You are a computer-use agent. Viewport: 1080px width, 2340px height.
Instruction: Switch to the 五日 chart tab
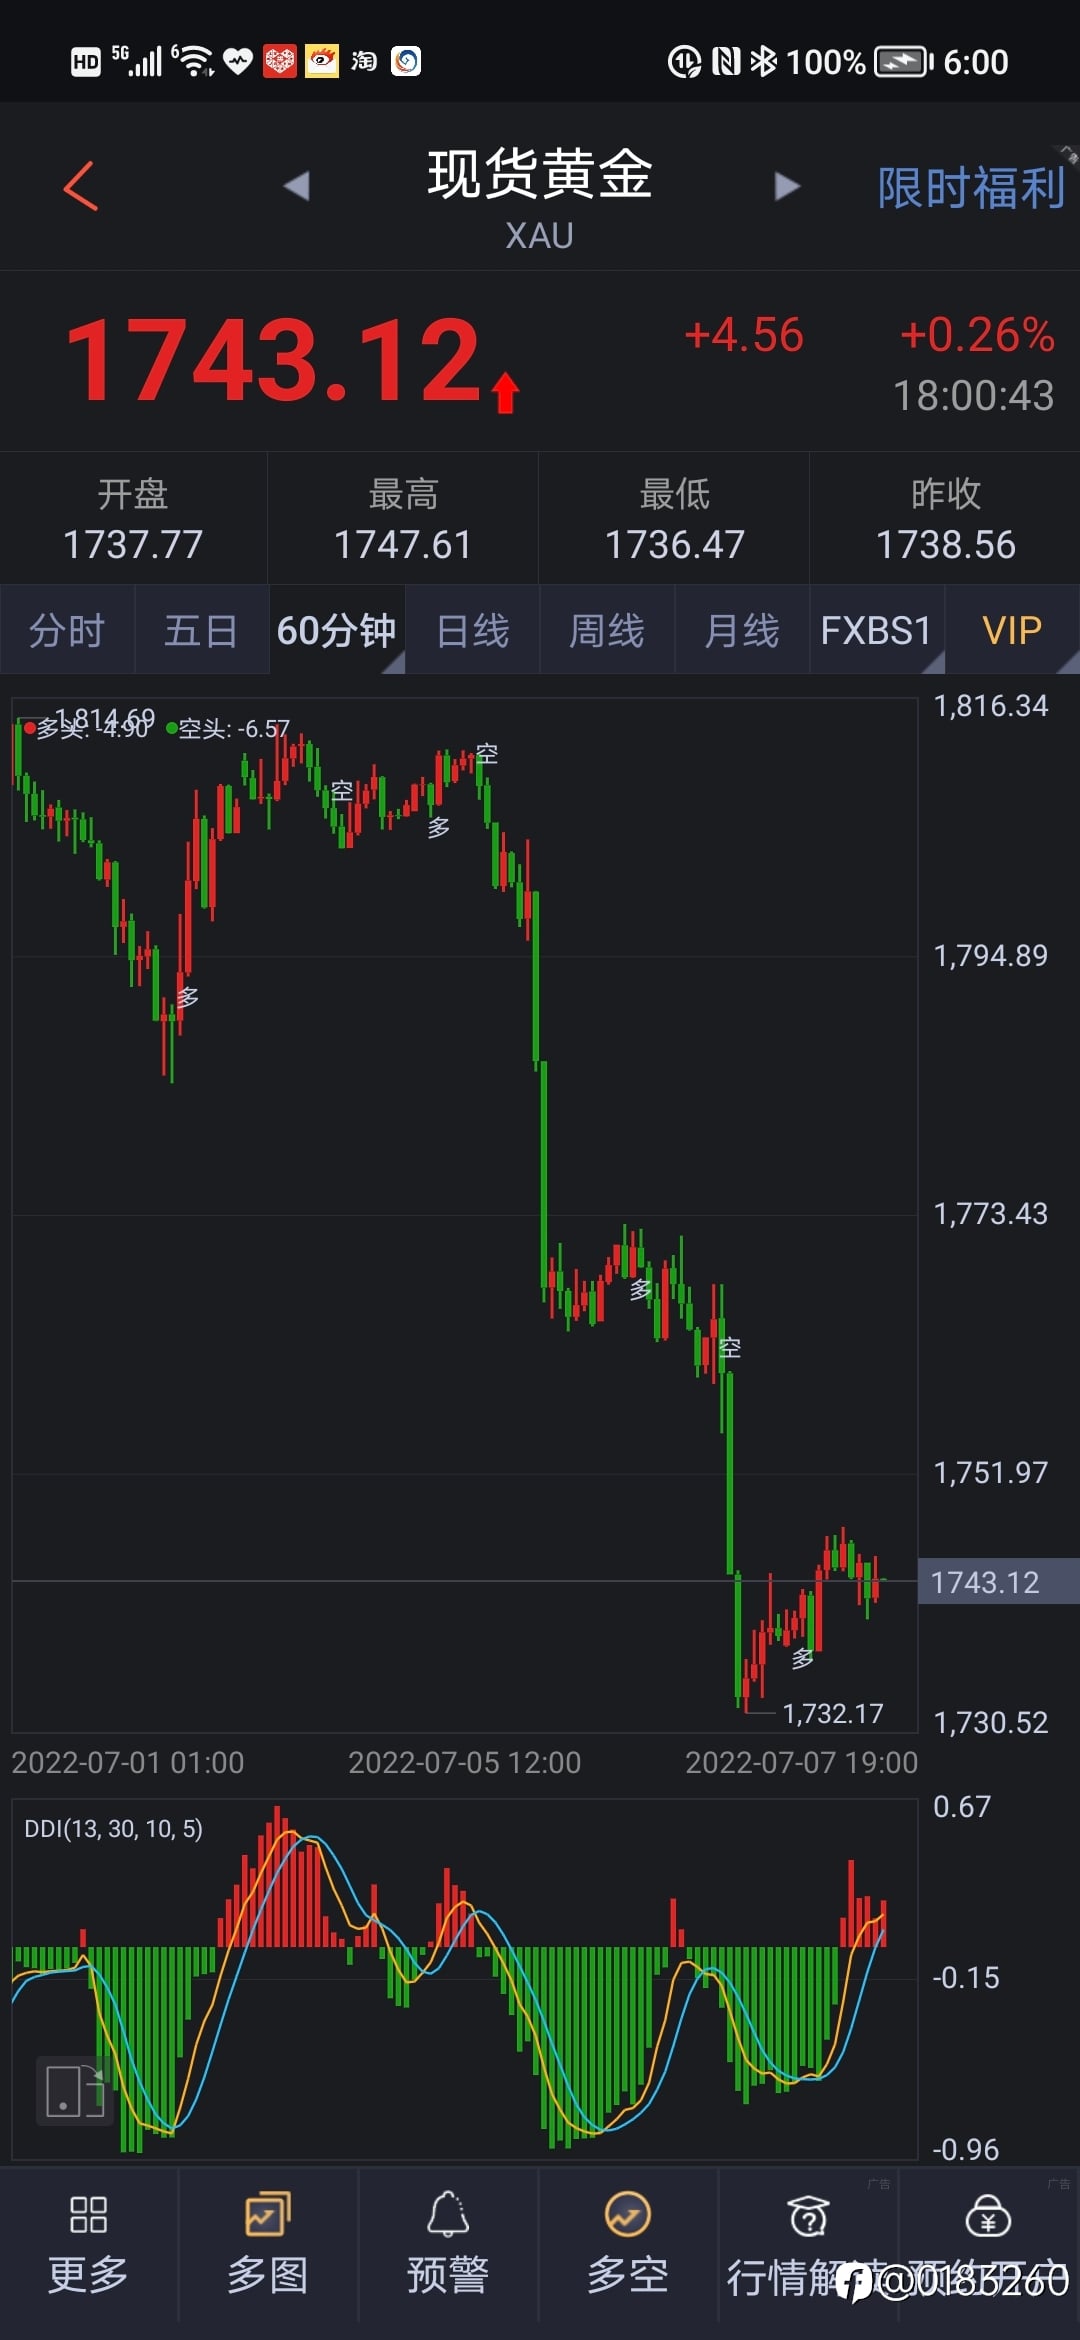(201, 630)
